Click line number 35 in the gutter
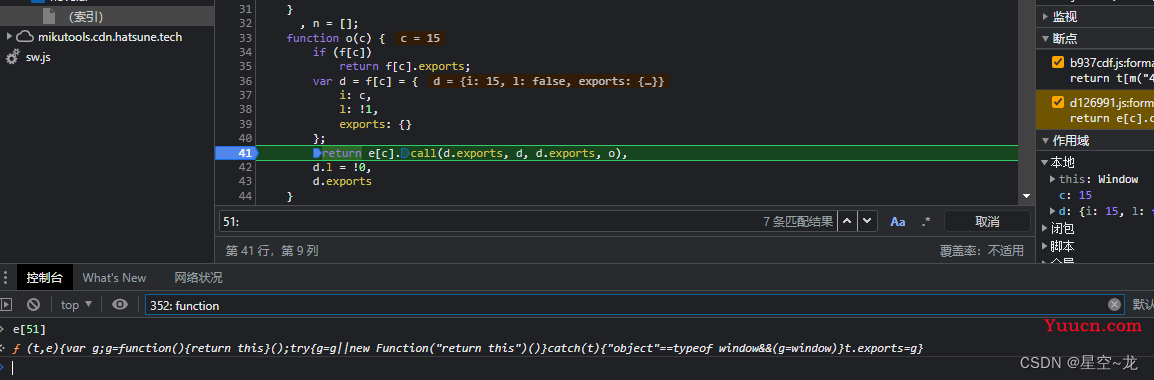 tap(245, 66)
